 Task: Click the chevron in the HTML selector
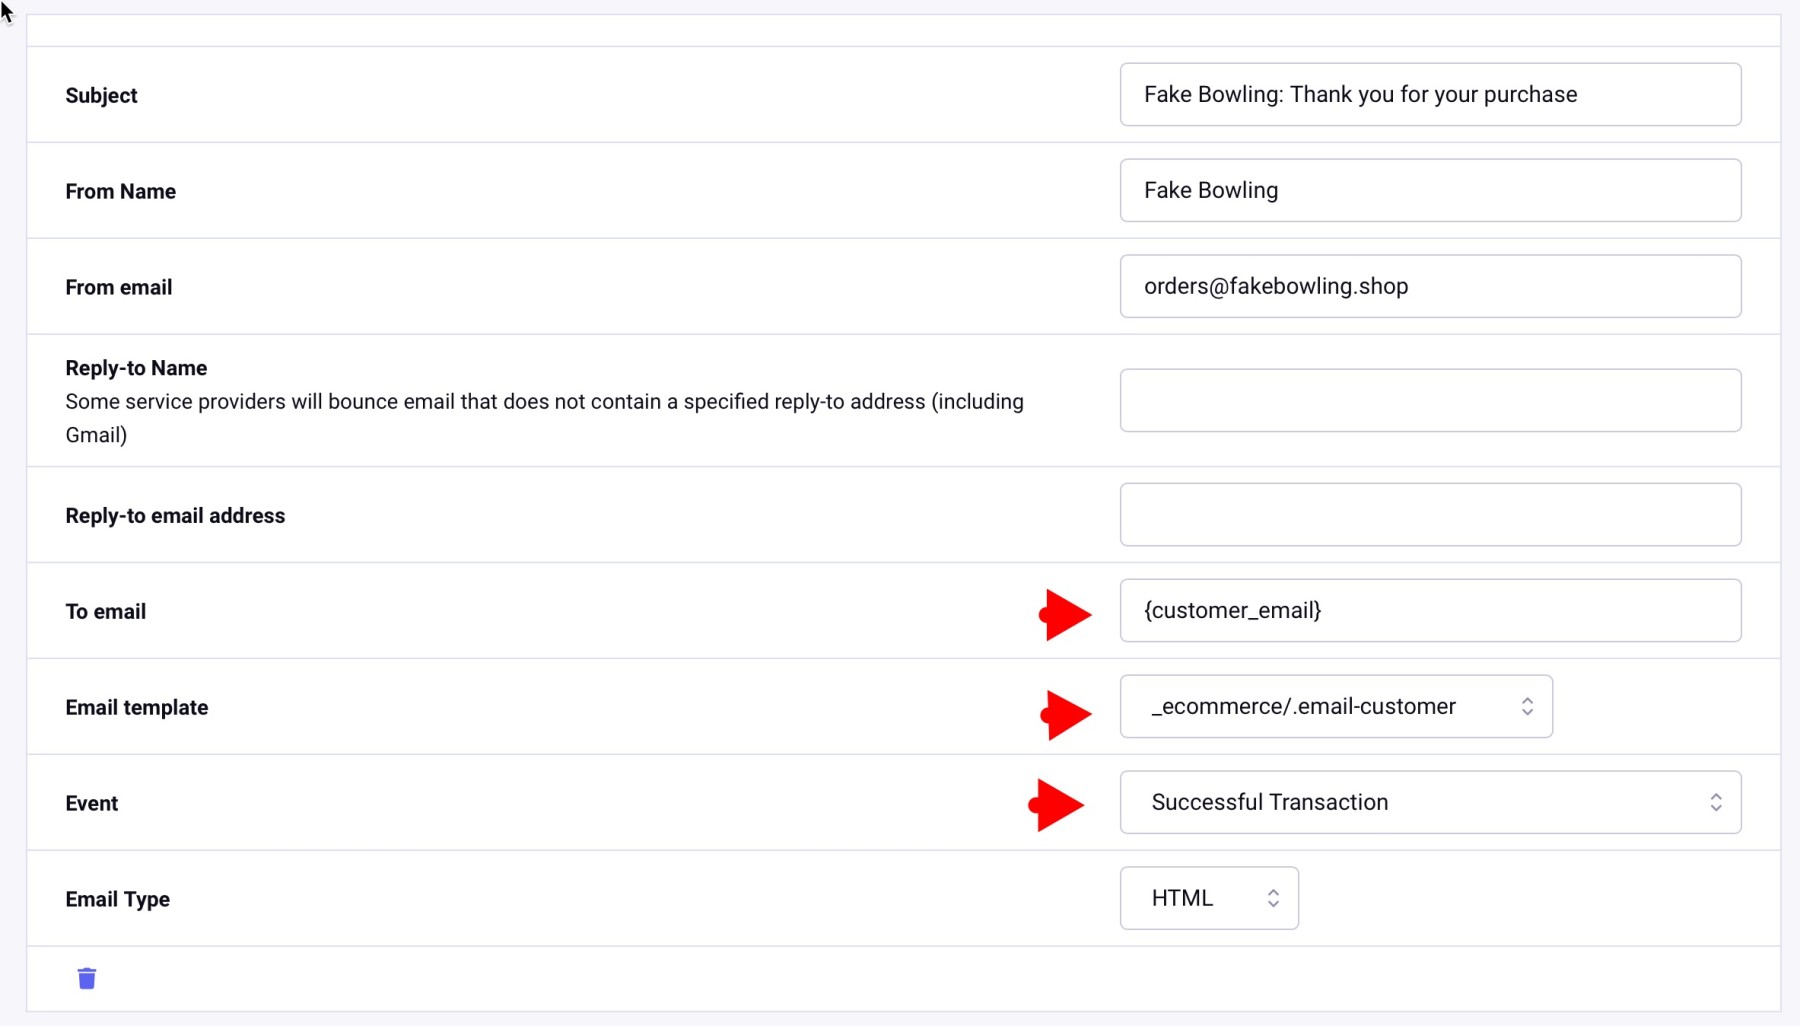(x=1273, y=898)
